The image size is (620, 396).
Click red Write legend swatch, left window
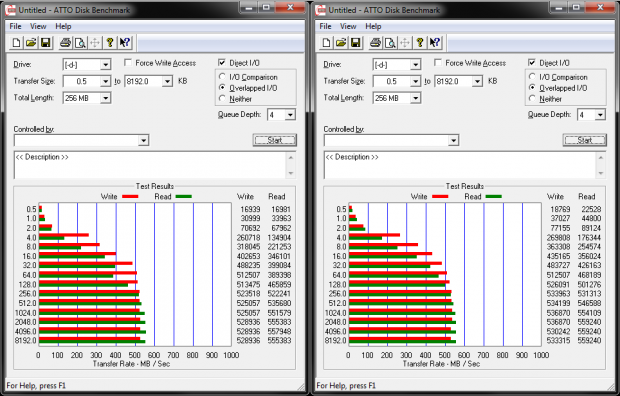tap(130, 197)
